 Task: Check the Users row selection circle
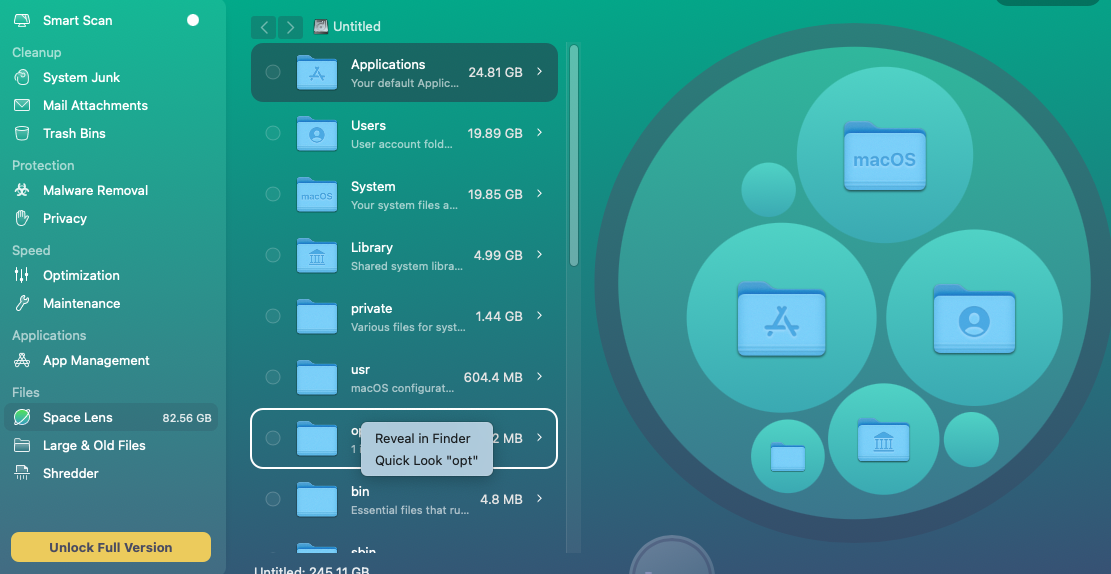(x=273, y=133)
